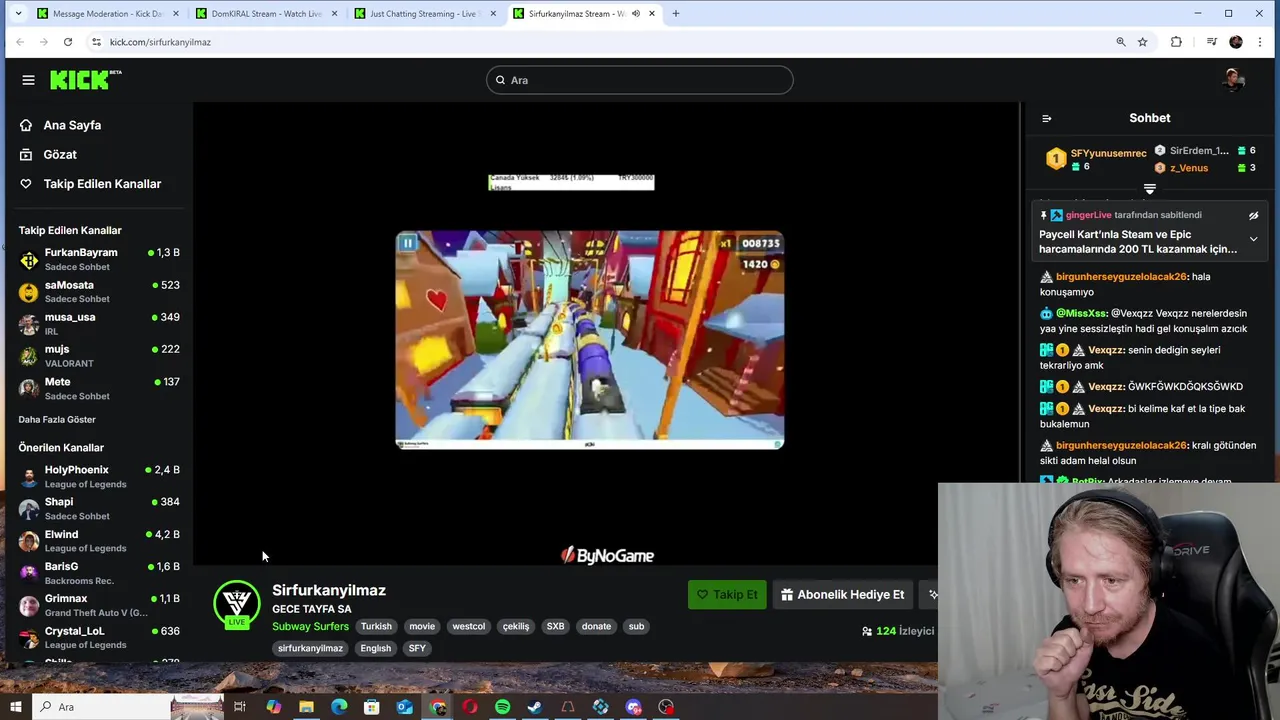Viewport: 1280px width, 720px height.
Task: Follow the channel with Takip Et
Action: pos(727,594)
